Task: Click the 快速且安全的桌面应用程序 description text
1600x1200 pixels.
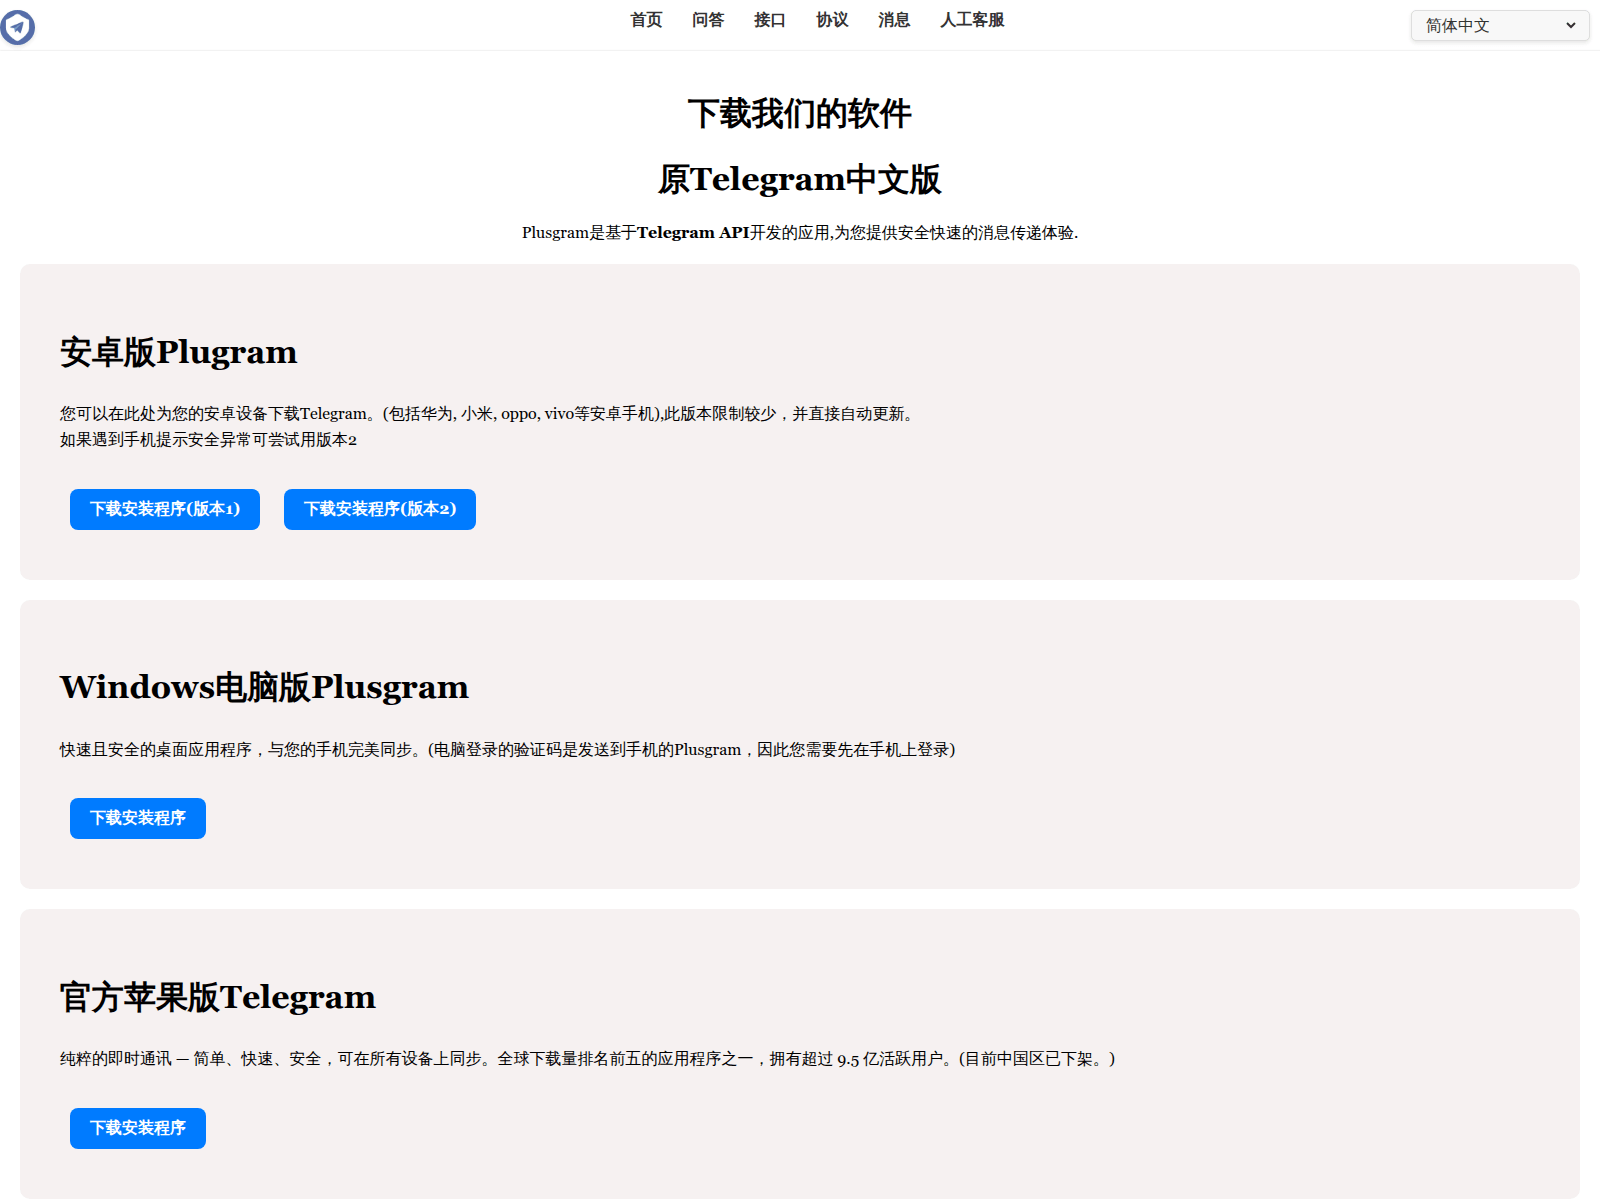Action: pyautogui.click(x=507, y=750)
